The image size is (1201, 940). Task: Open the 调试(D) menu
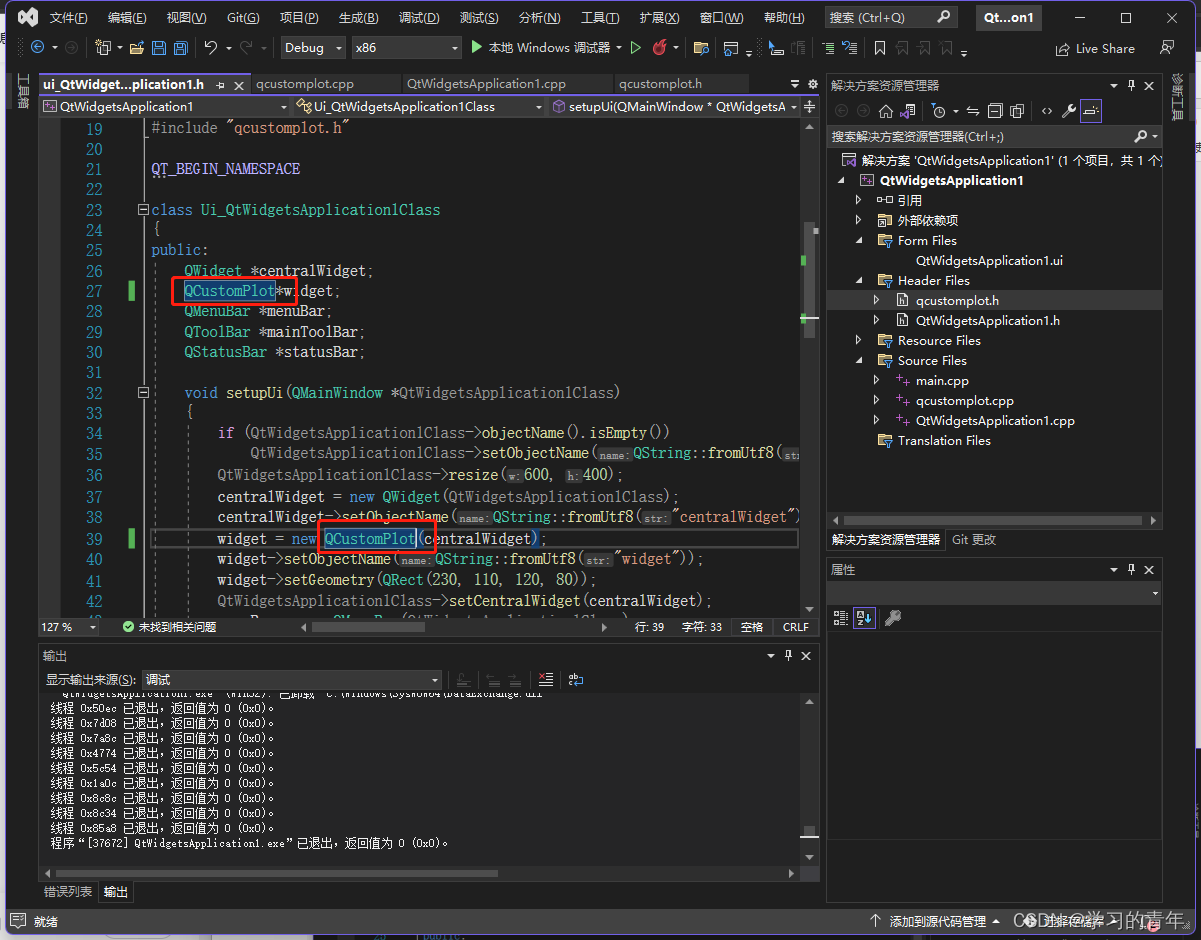tap(419, 18)
